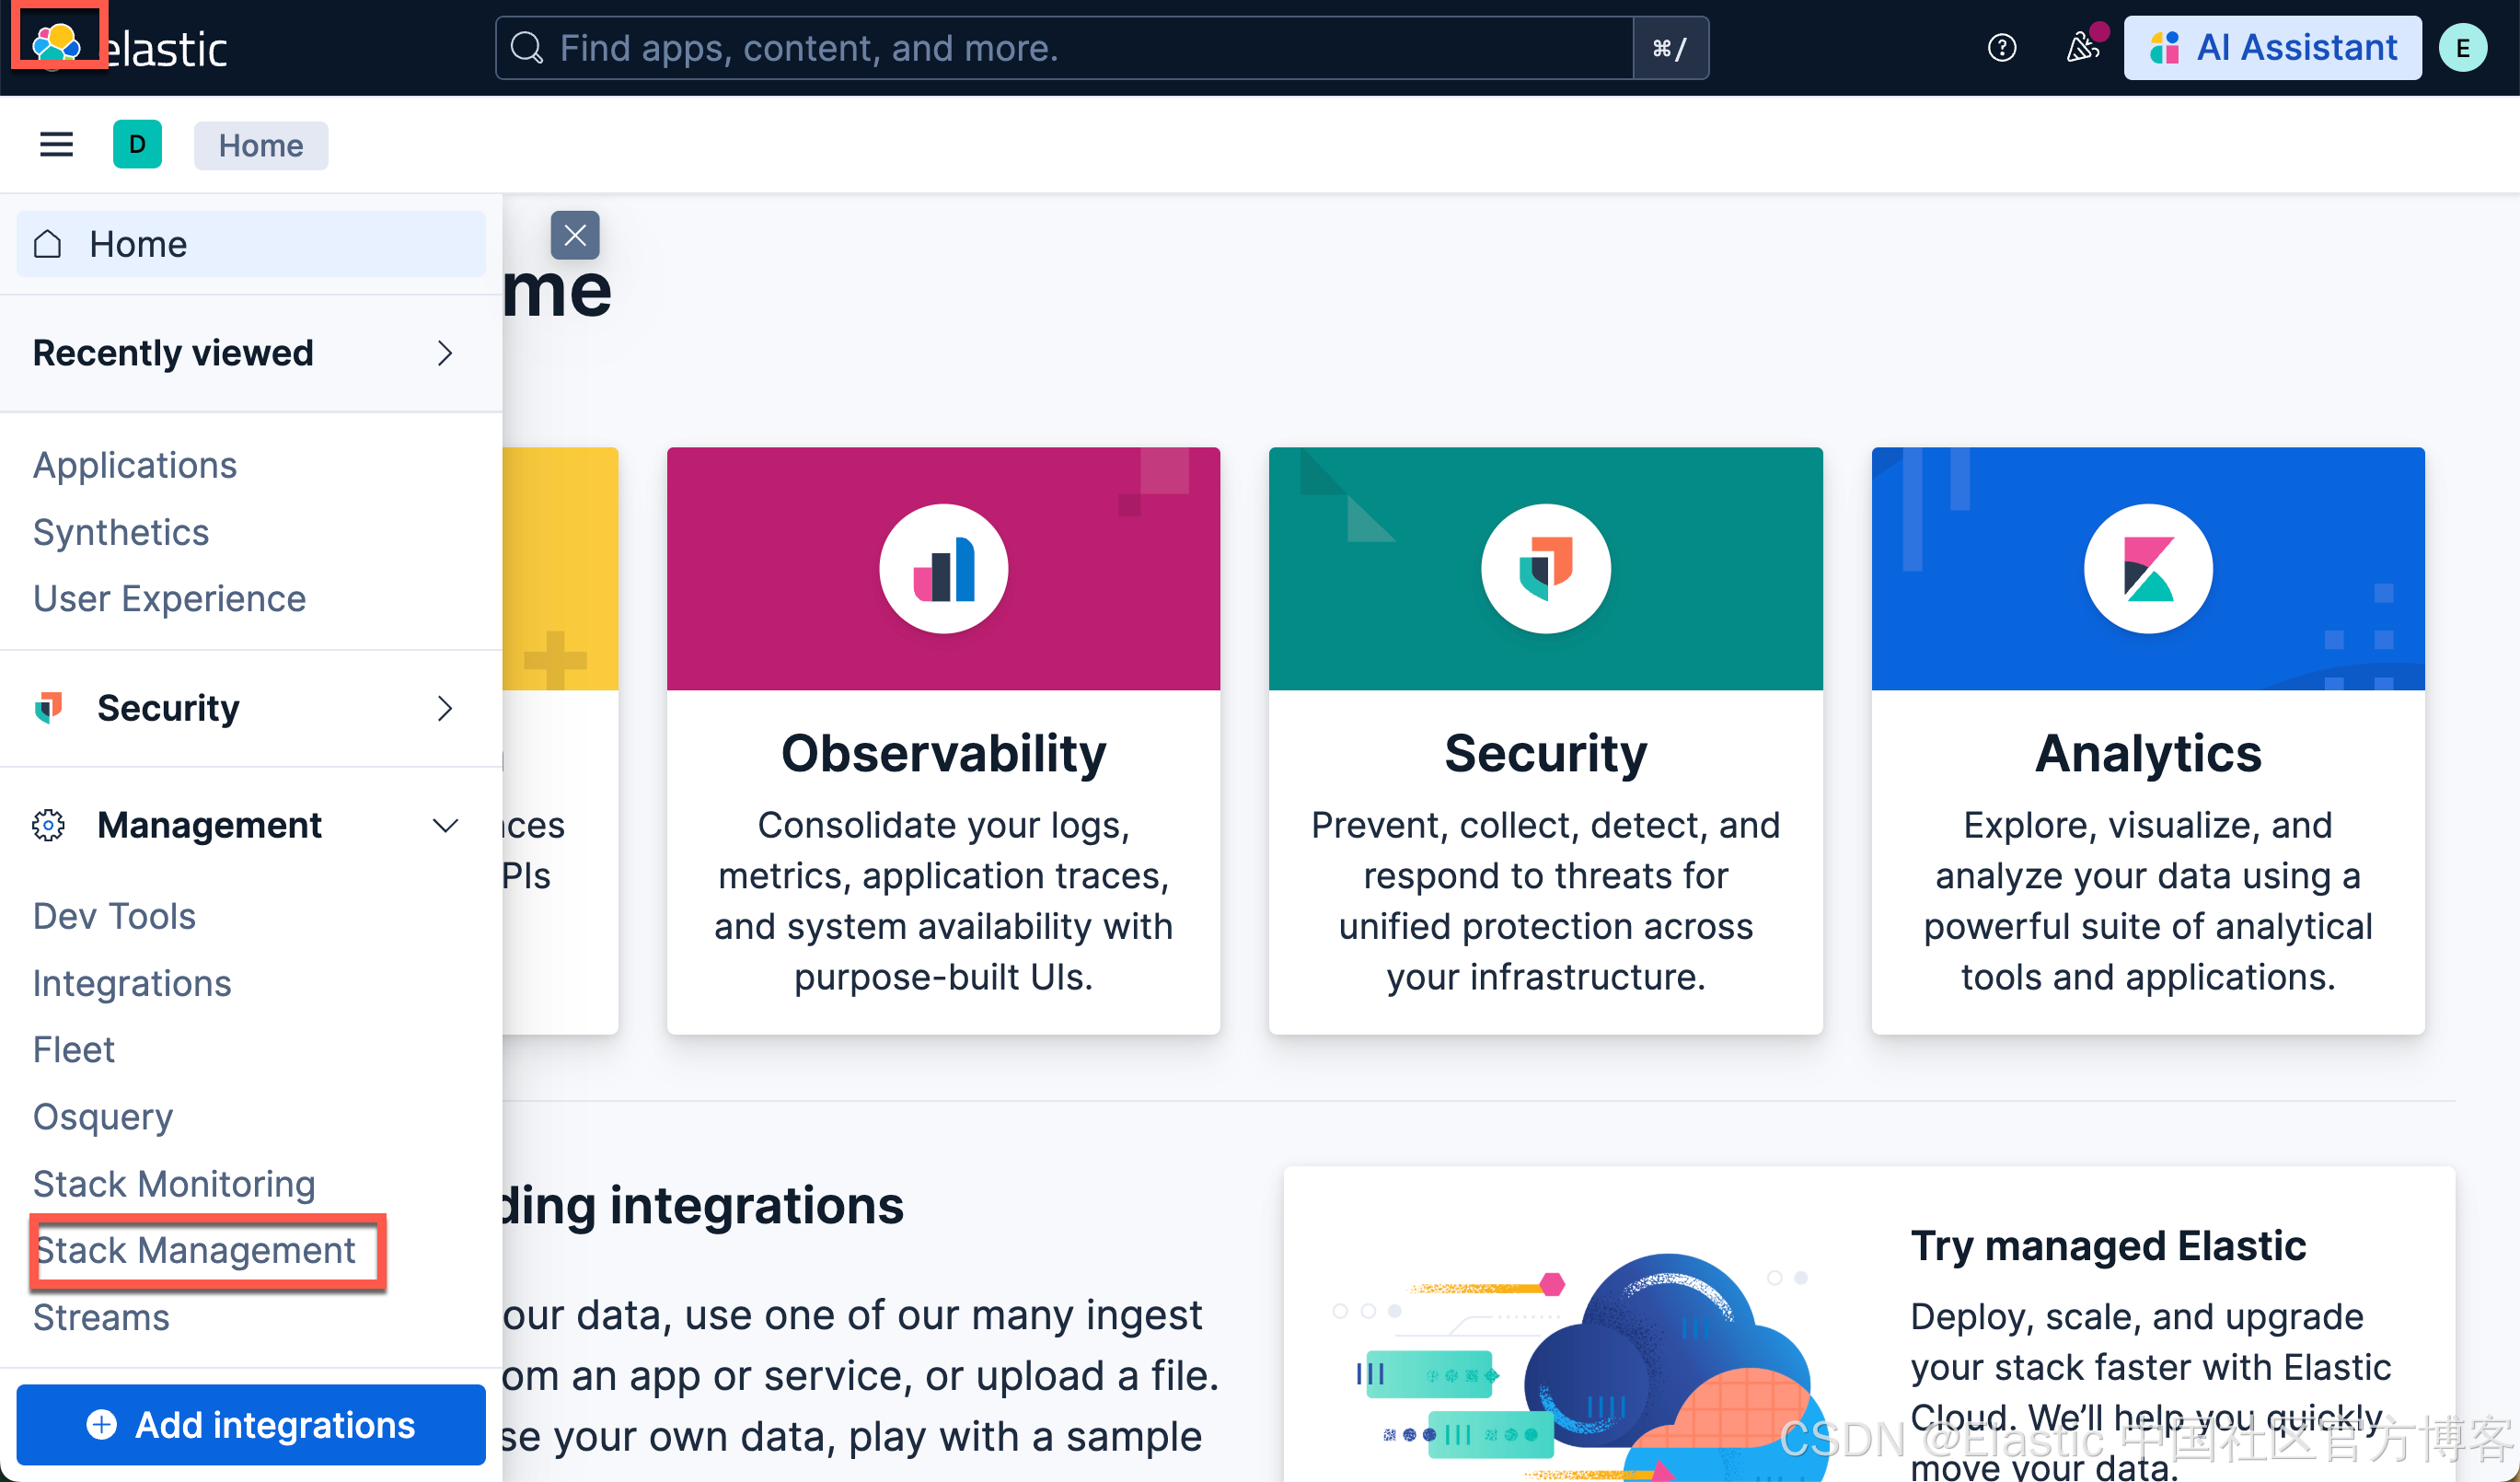Toggle the hamburger navigation menu
The image size is (2520, 1482).
[x=56, y=145]
